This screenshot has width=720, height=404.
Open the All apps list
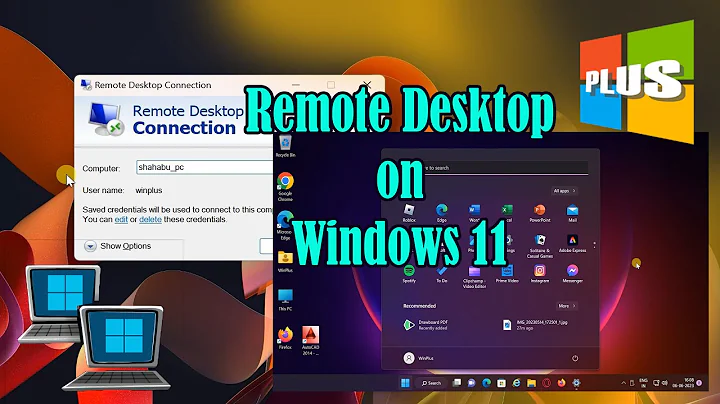point(564,191)
